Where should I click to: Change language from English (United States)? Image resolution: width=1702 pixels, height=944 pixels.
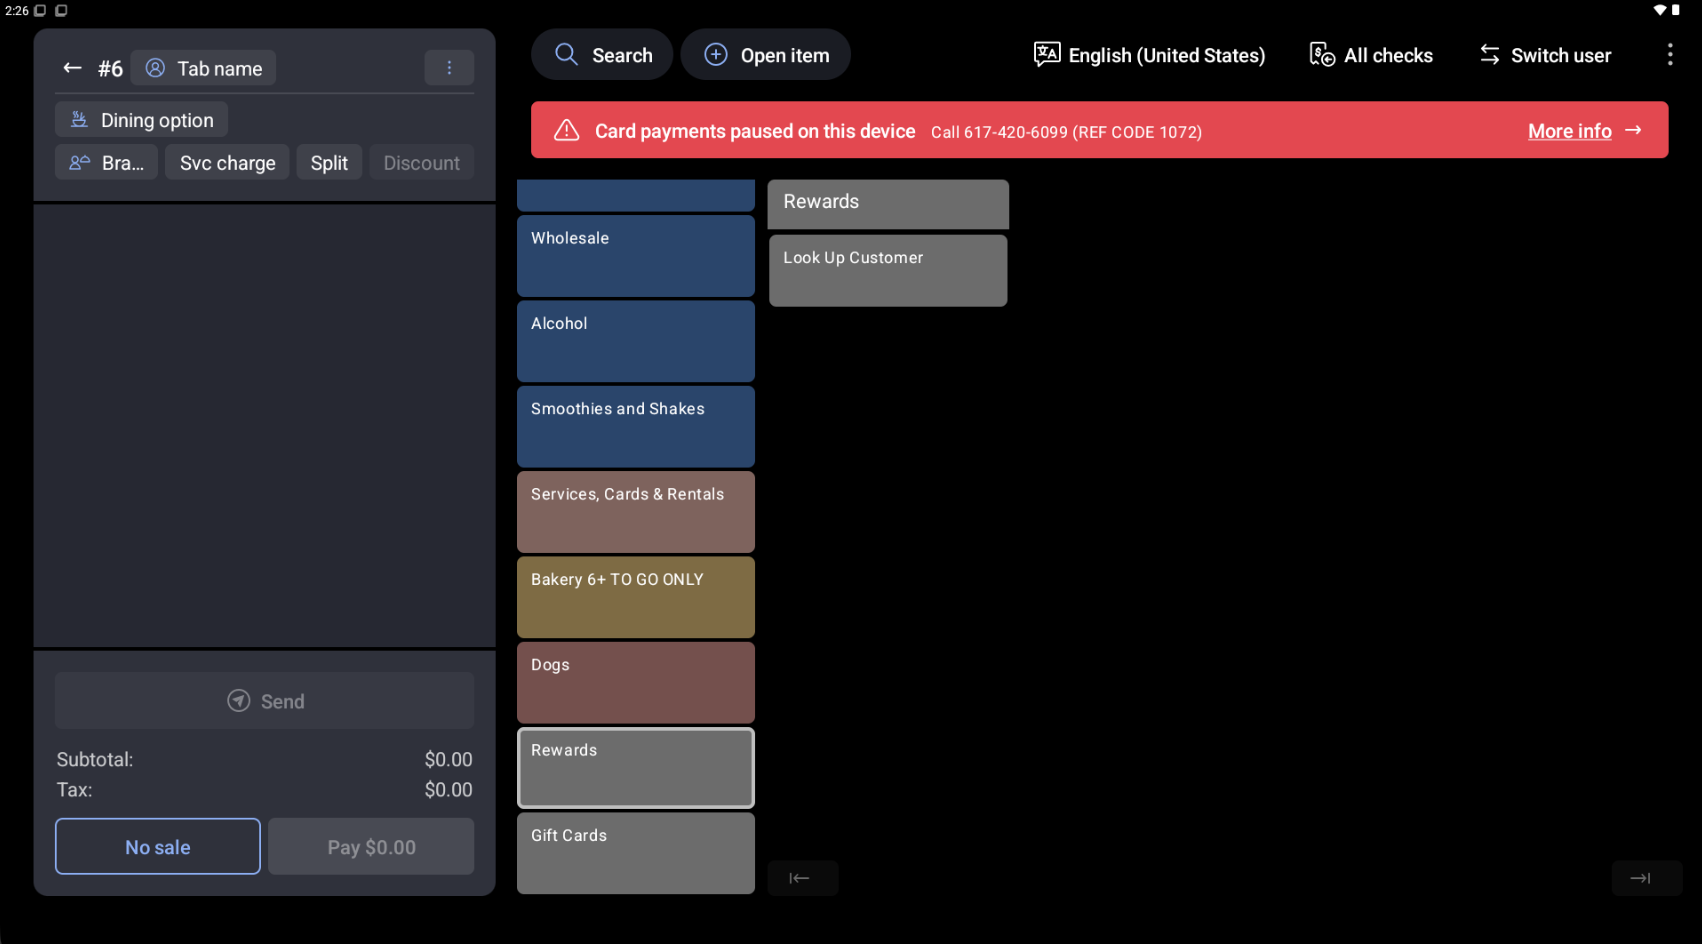tap(1149, 55)
